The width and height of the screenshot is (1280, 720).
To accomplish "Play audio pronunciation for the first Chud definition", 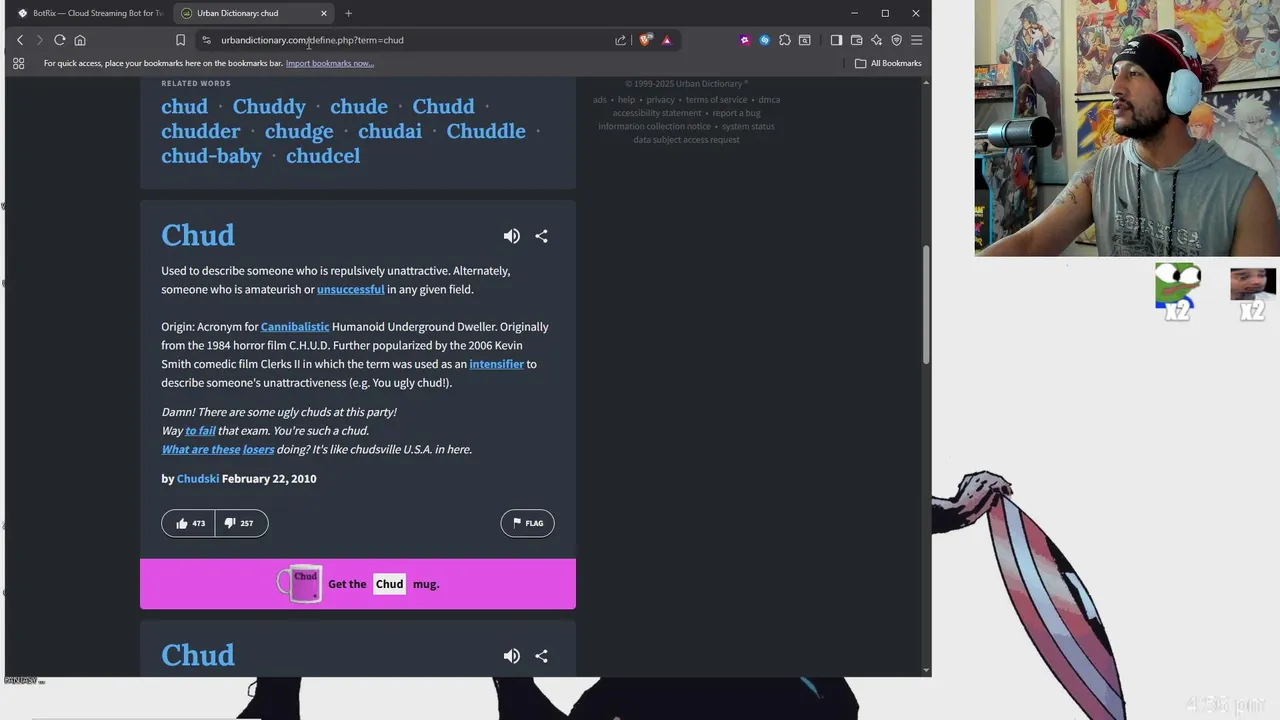I will click(x=511, y=236).
